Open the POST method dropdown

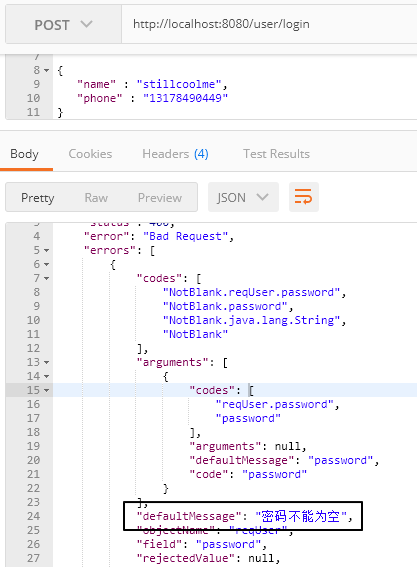click(x=63, y=25)
